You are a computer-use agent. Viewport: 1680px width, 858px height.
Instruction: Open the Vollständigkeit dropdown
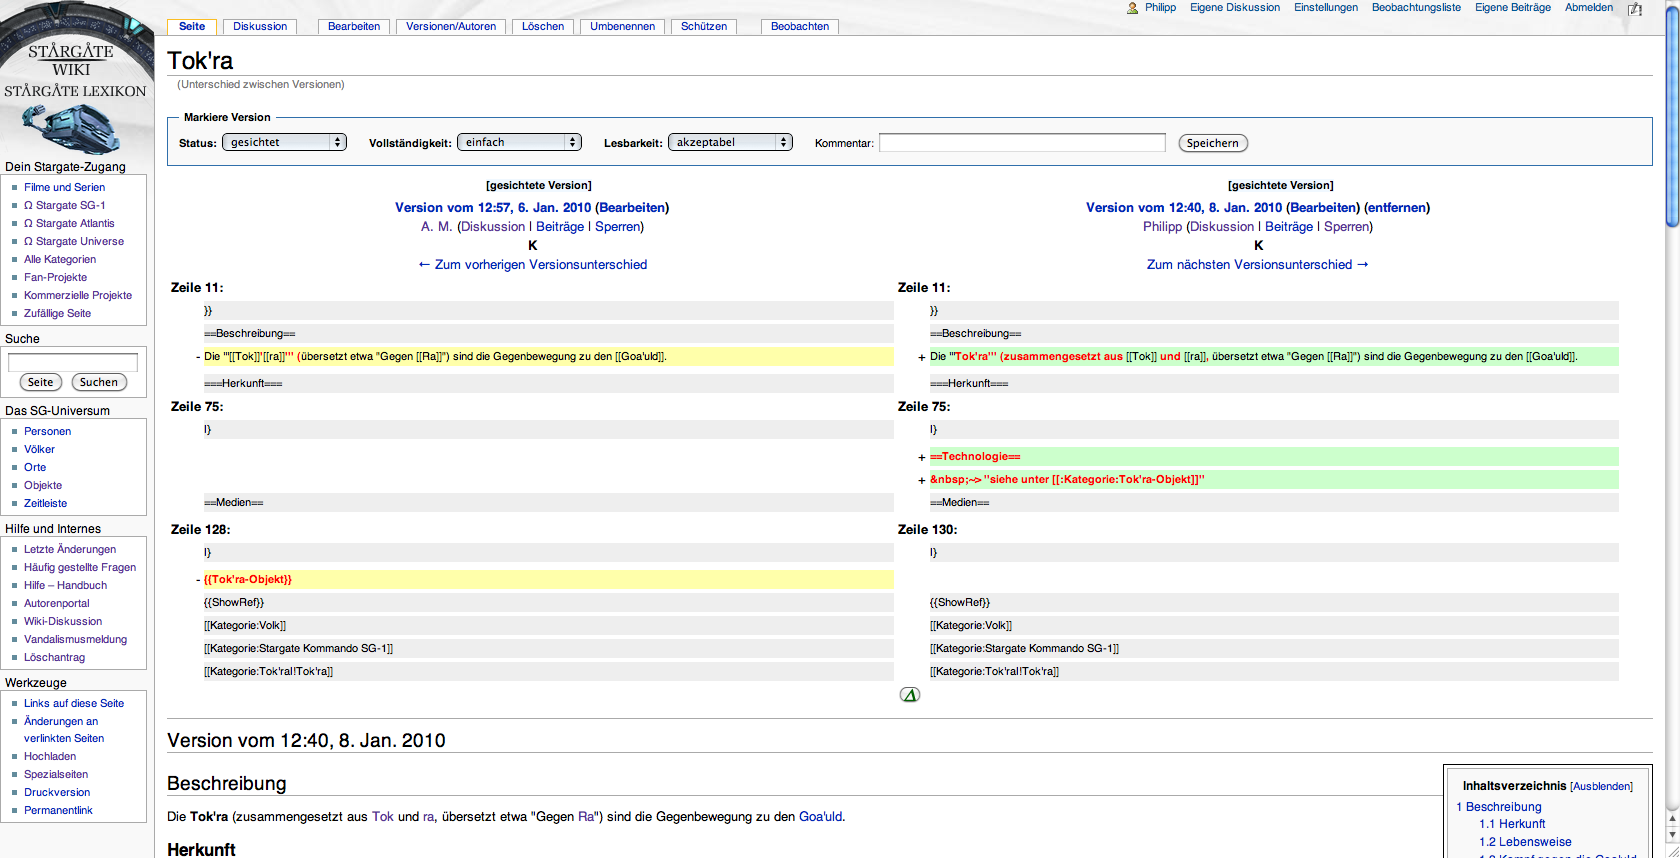pos(518,143)
